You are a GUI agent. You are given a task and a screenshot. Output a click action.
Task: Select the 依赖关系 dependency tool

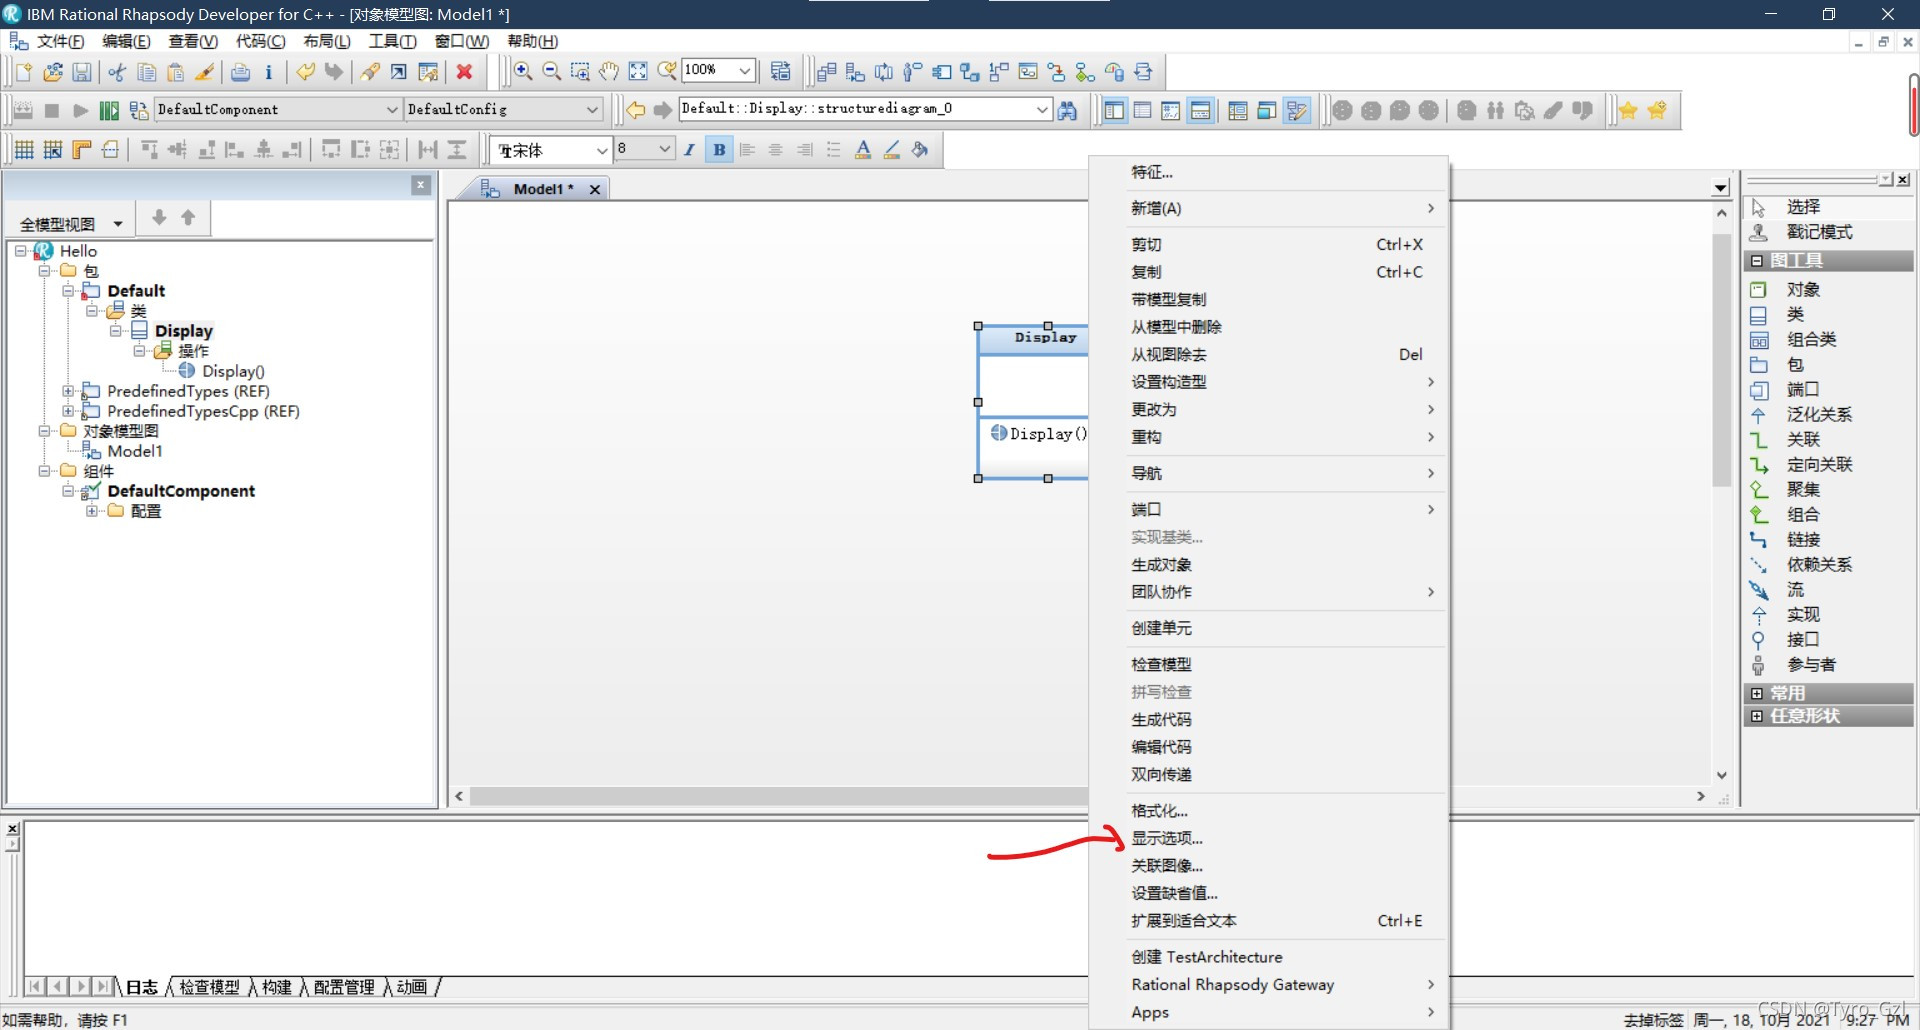1819,565
